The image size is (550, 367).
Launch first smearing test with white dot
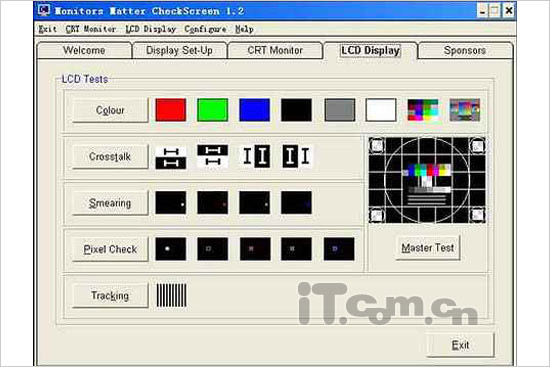(171, 203)
